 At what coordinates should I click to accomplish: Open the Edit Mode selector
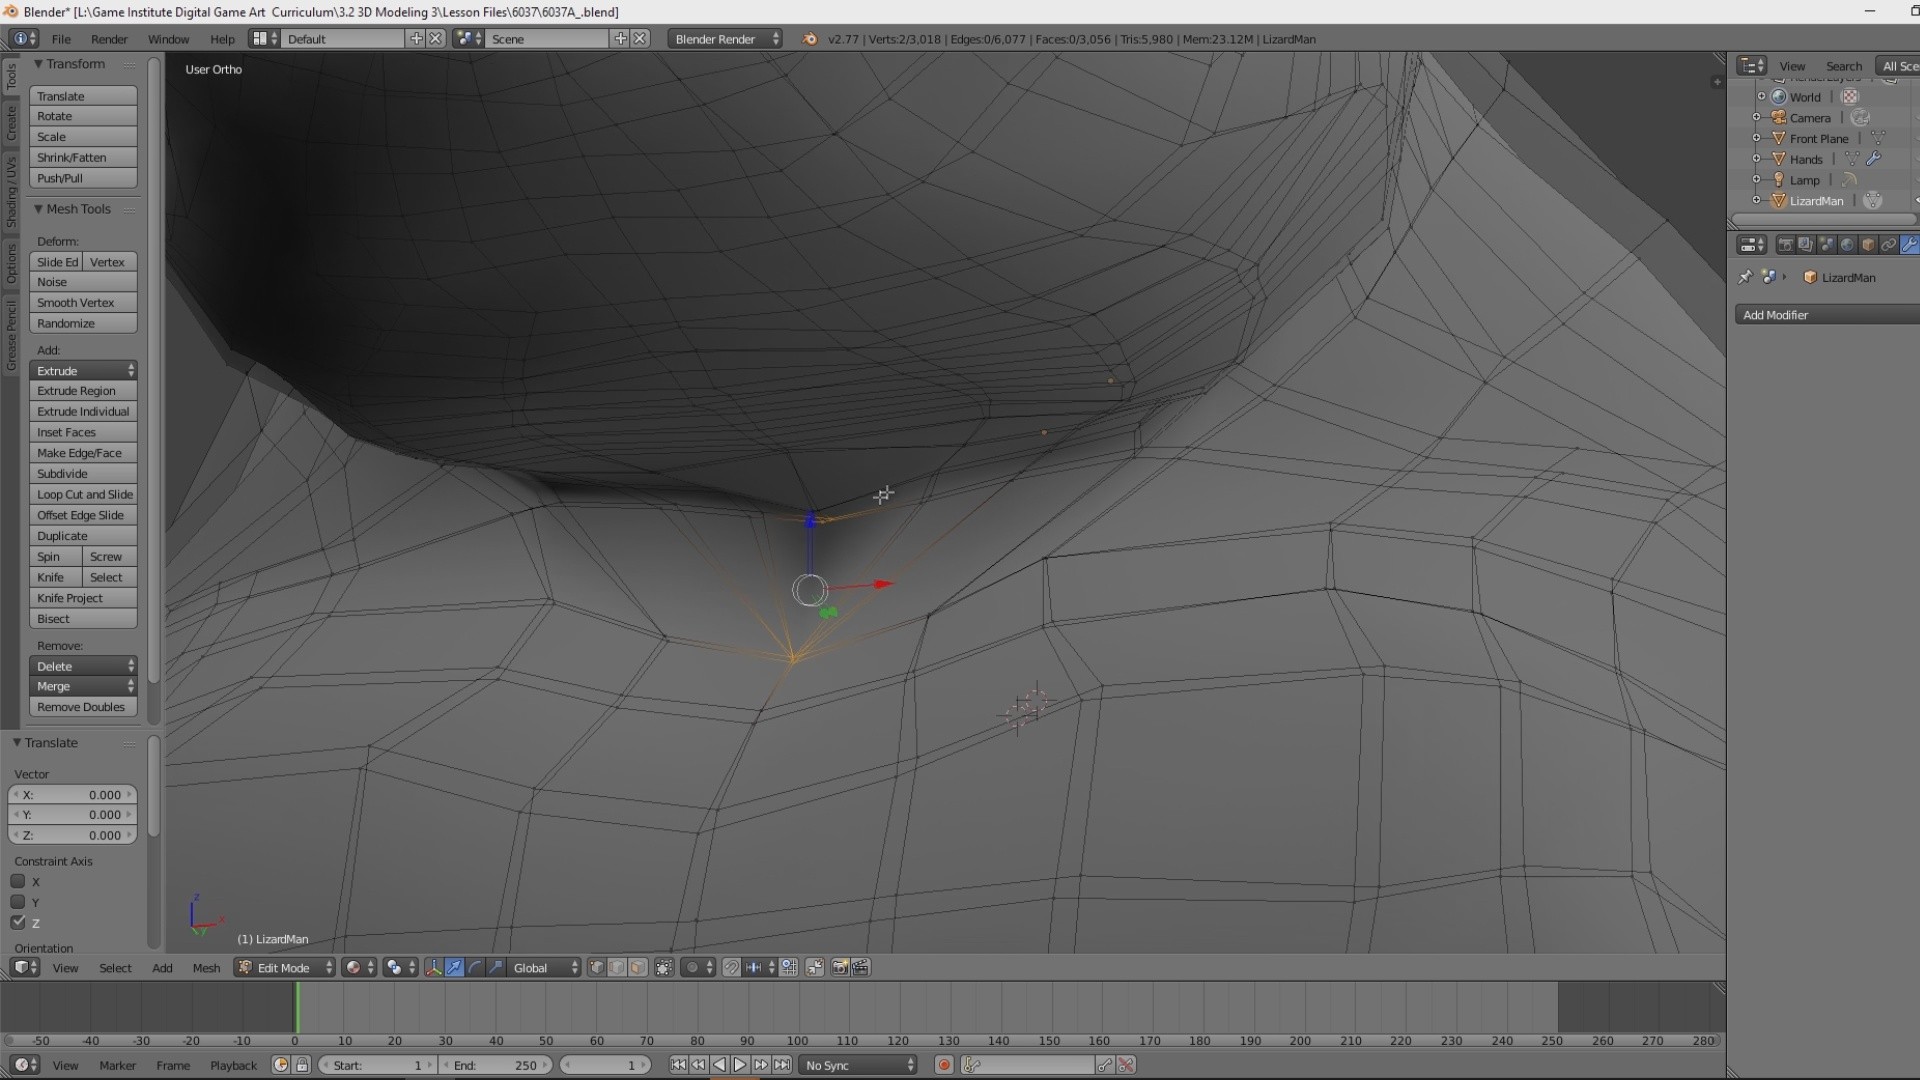point(284,967)
